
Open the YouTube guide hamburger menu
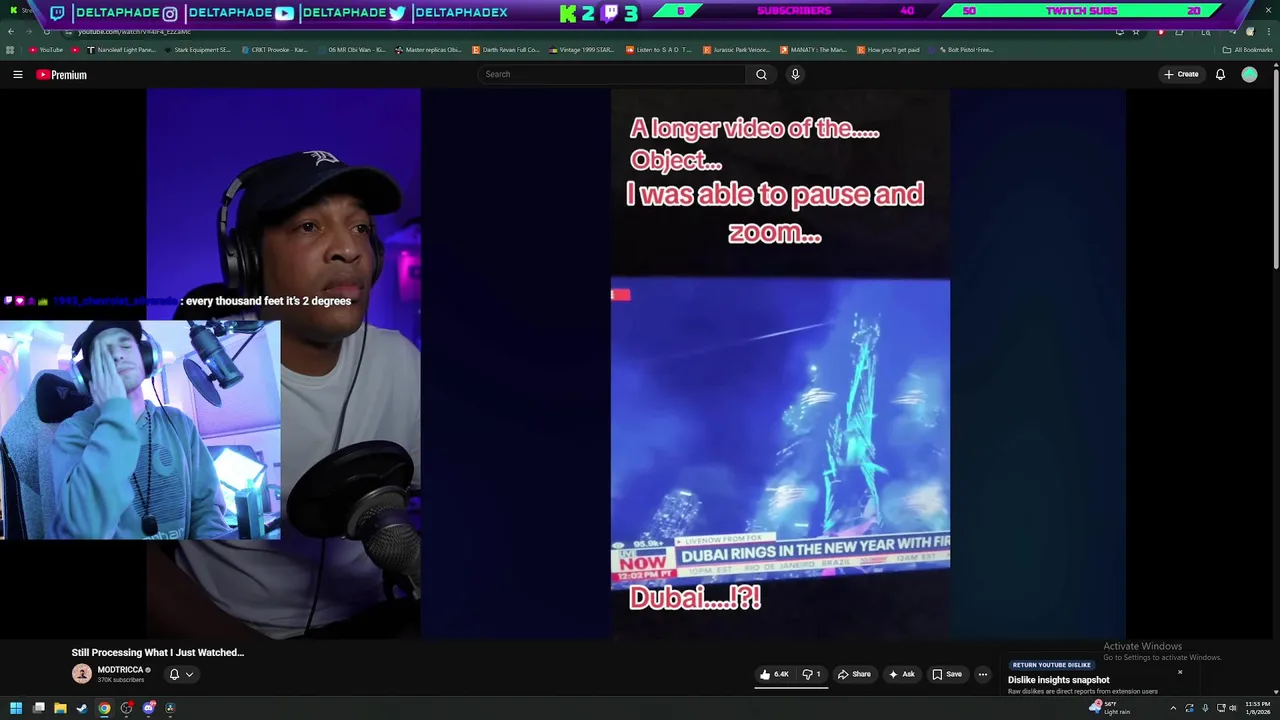pyautogui.click(x=17, y=74)
